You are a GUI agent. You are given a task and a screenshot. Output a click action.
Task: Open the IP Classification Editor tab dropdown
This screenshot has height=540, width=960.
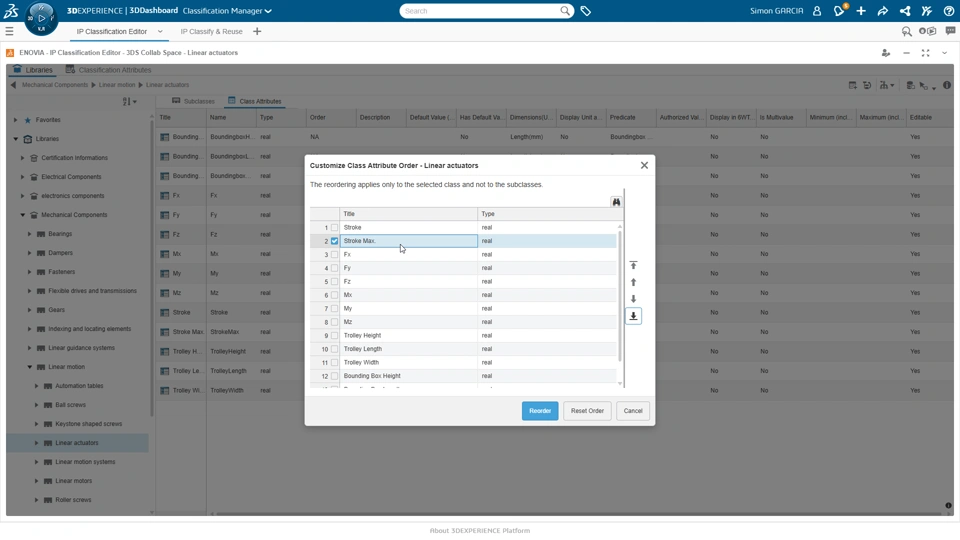click(160, 31)
